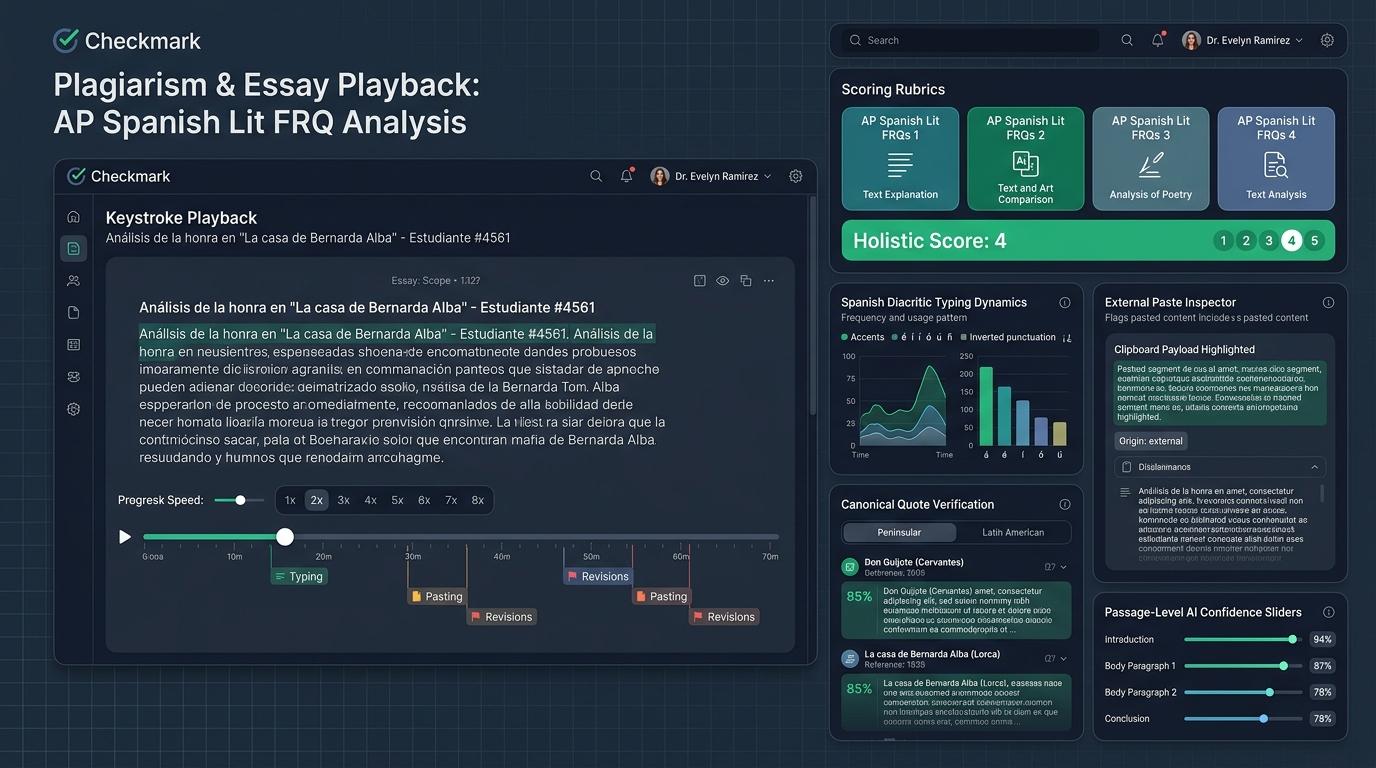Toggle the Accents series in the chart legend

tap(863, 337)
